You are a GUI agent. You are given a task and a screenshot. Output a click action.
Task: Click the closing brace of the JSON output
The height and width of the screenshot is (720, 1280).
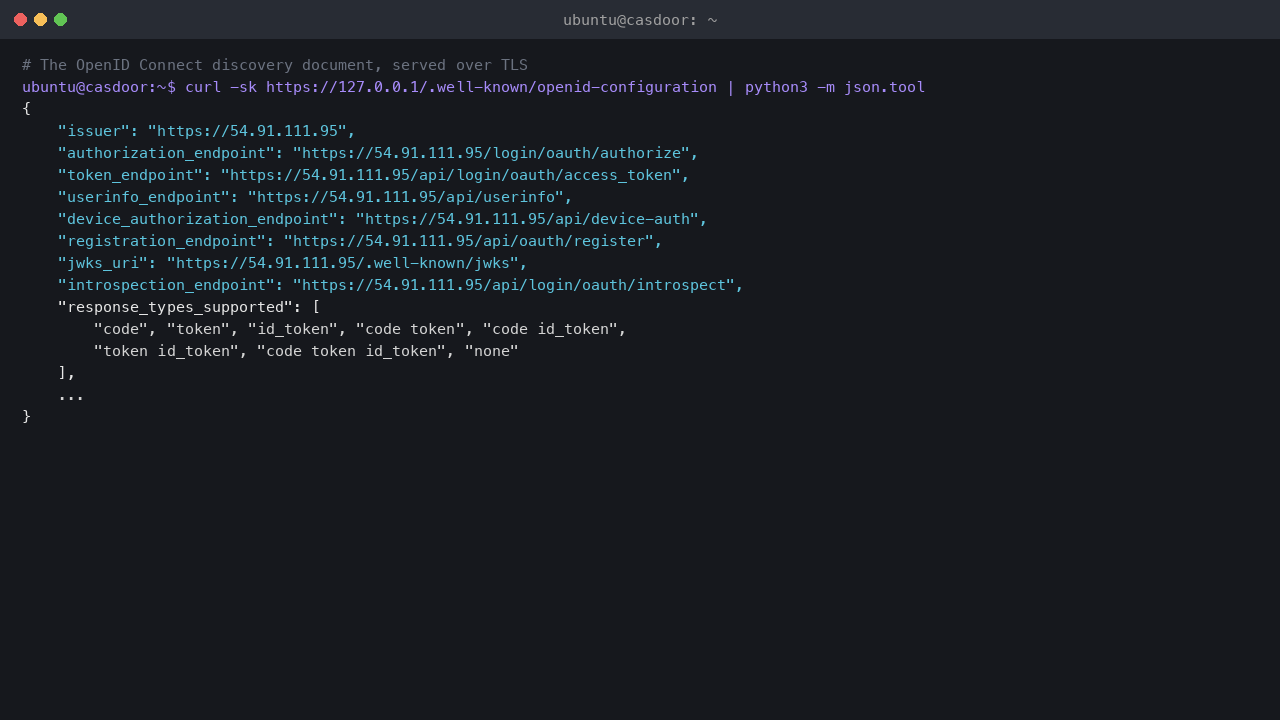click(27, 417)
